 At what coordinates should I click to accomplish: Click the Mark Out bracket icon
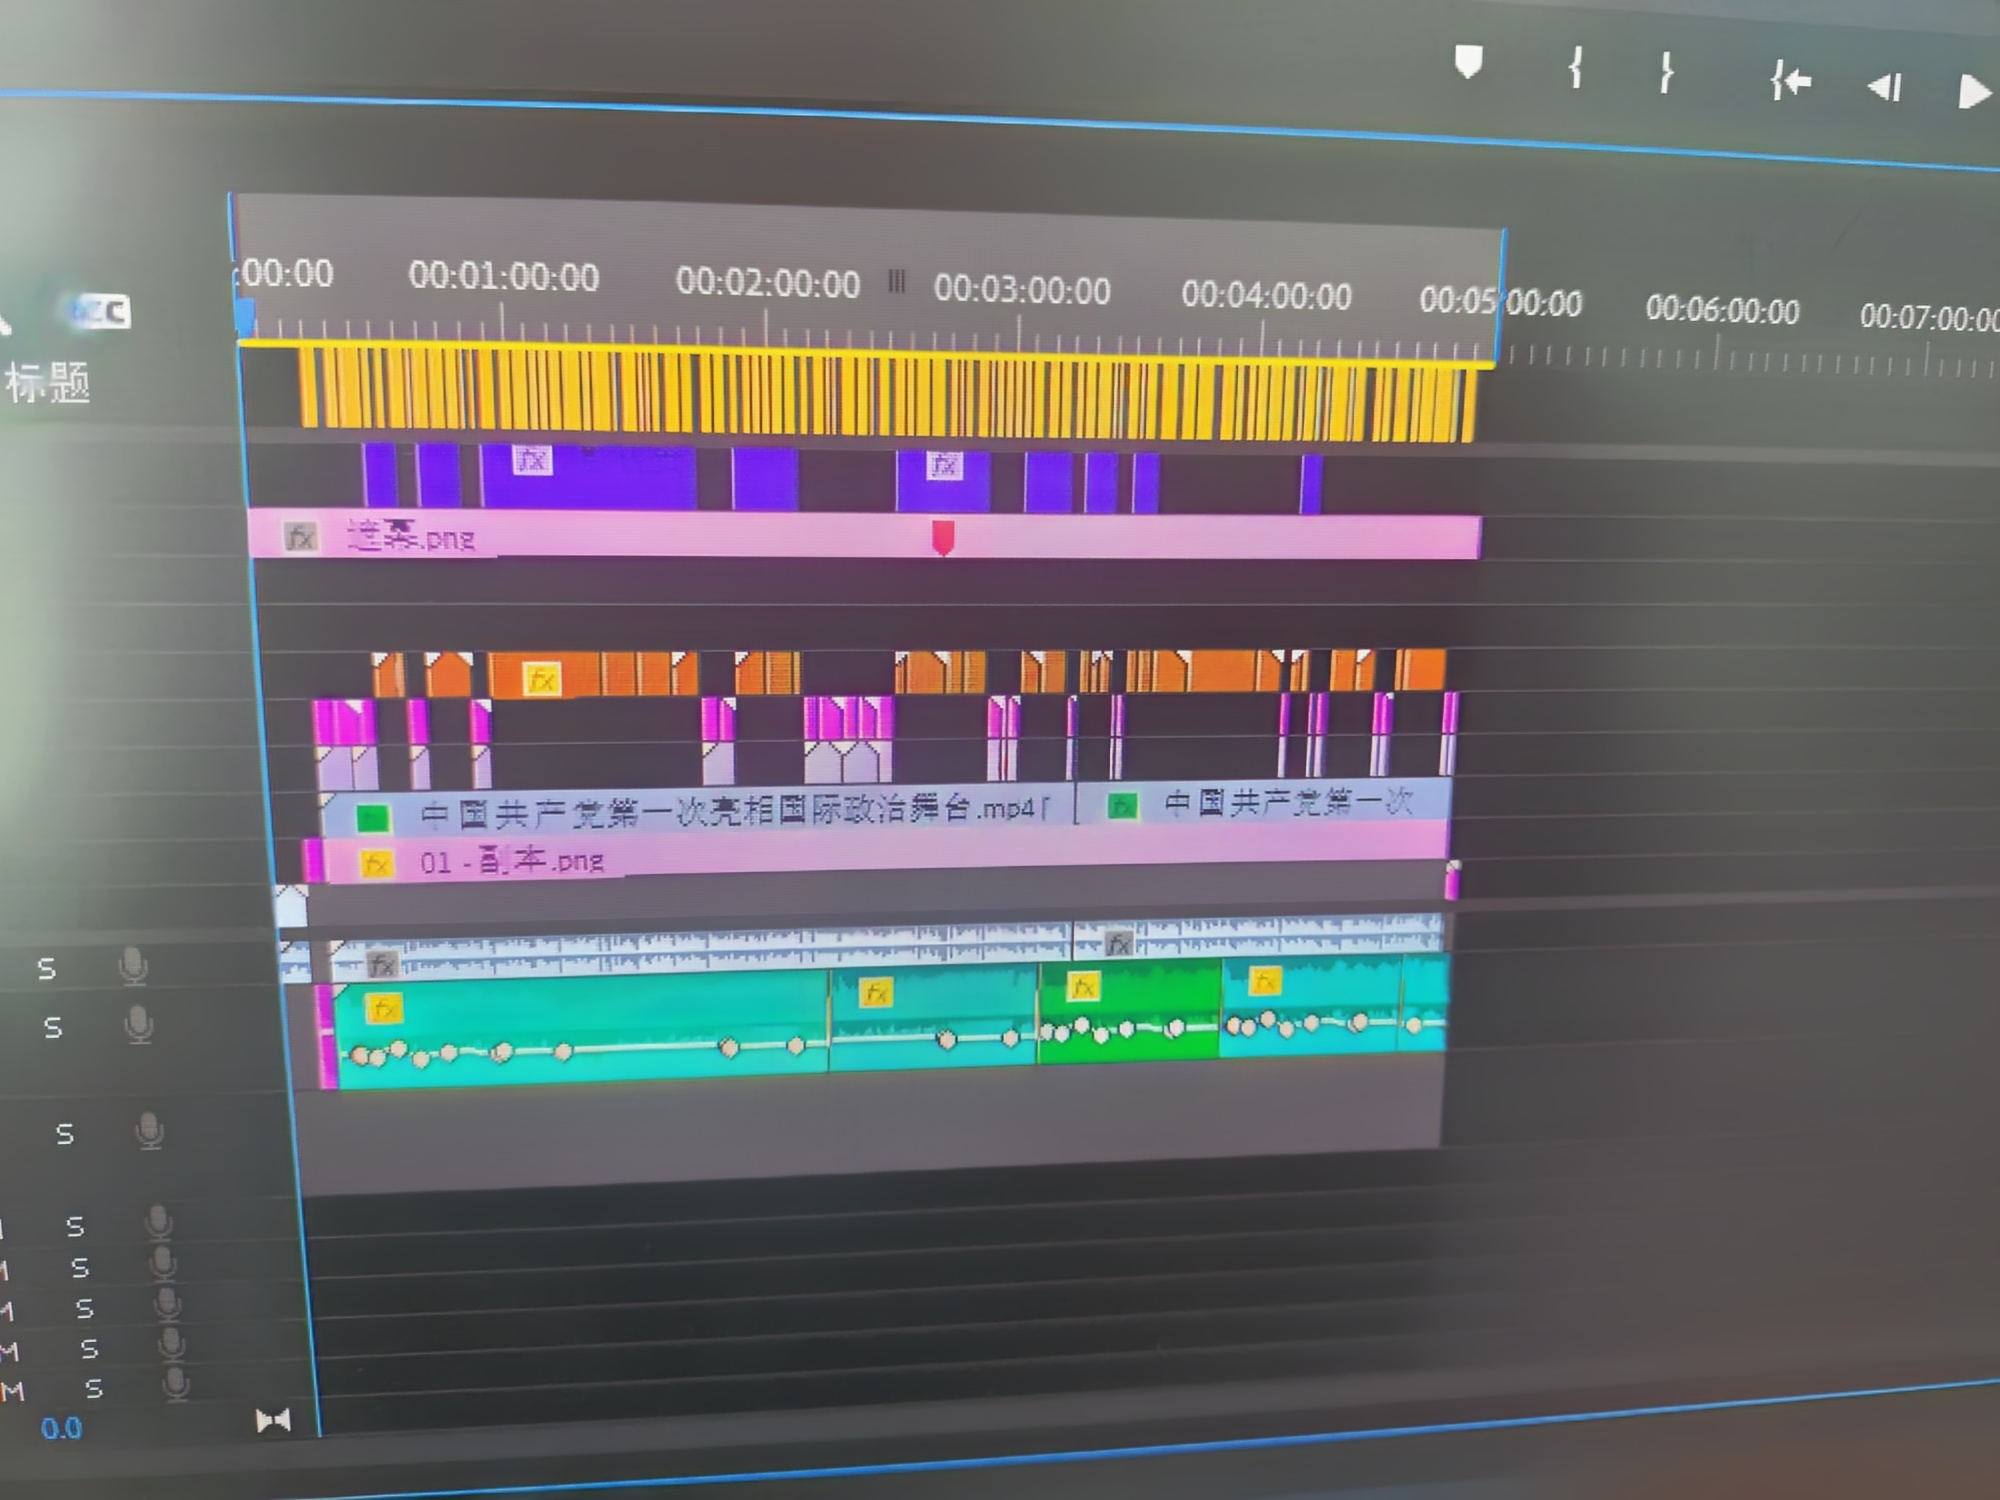[1666, 73]
